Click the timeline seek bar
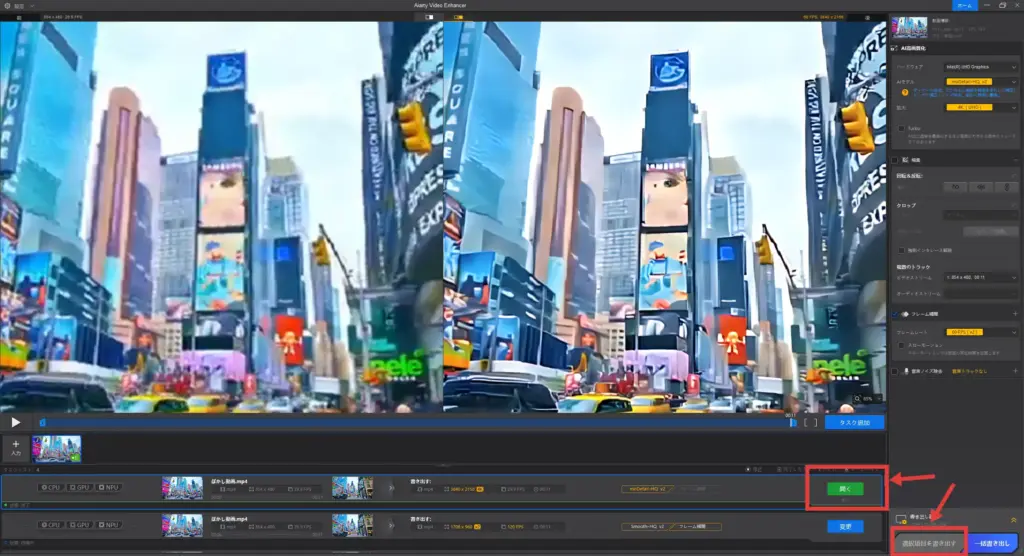 point(418,423)
